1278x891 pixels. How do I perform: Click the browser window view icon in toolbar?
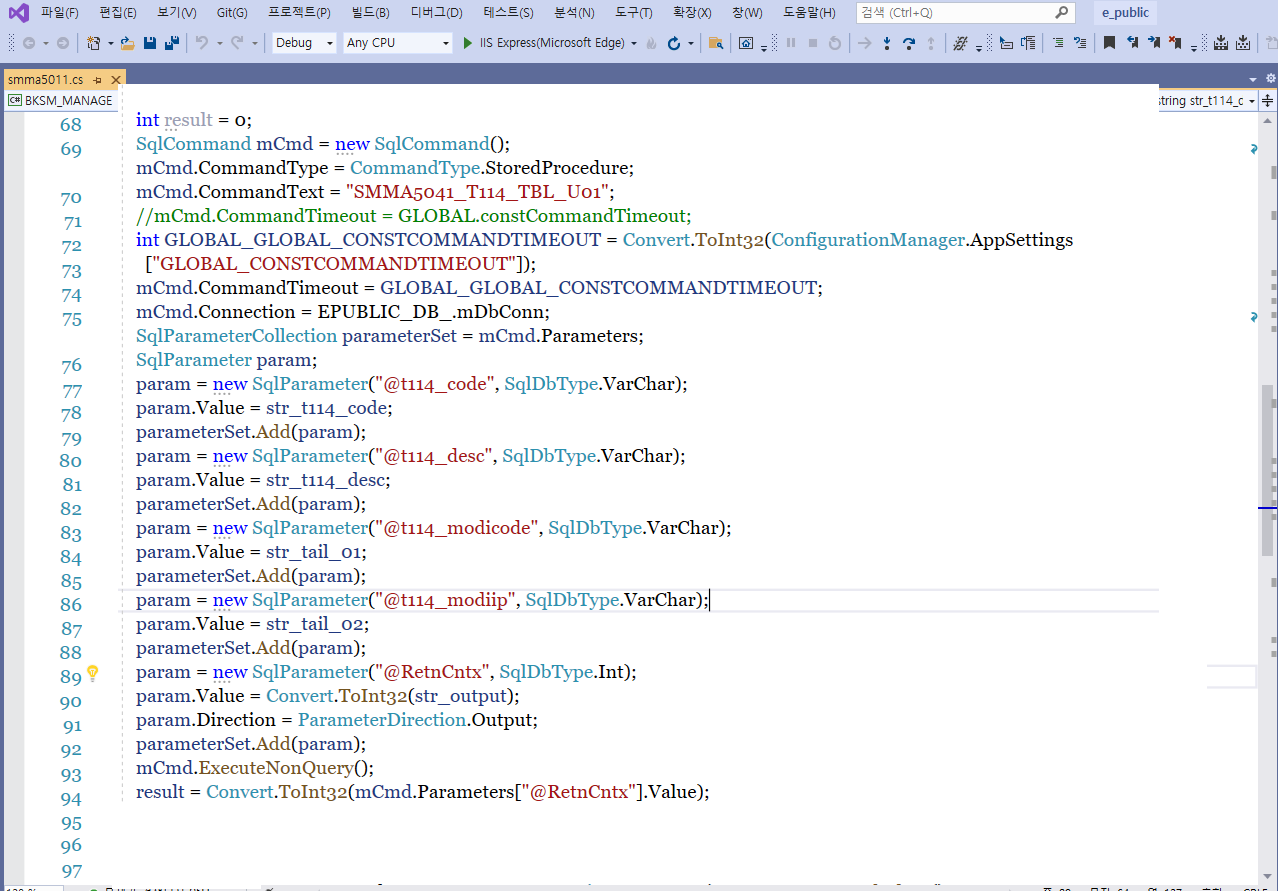point(746,43)
